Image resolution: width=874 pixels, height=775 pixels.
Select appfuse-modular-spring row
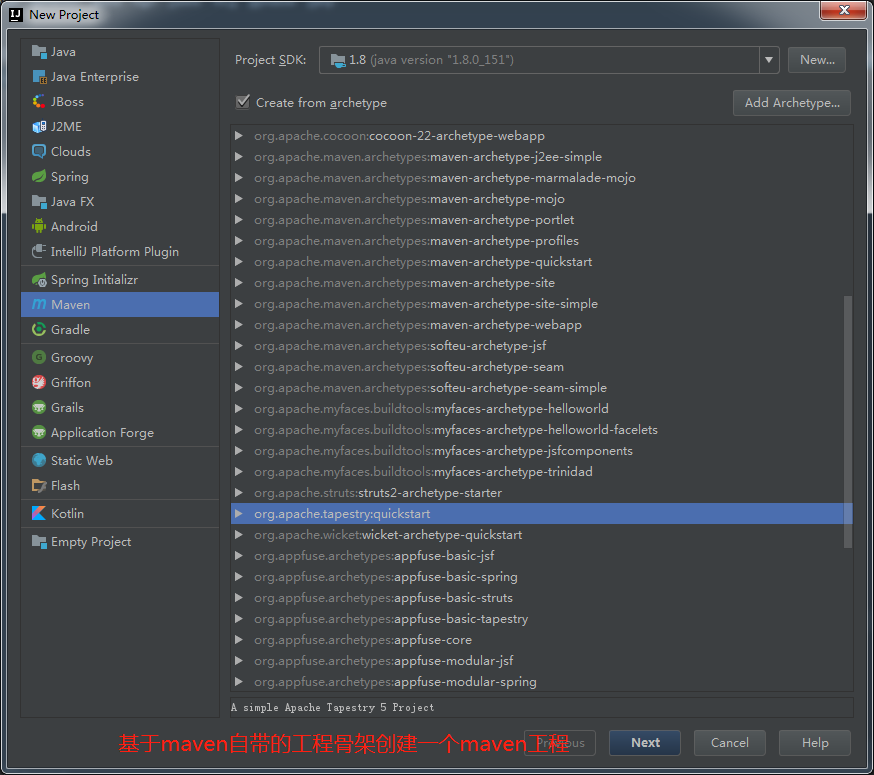click(x=542, y=682)
